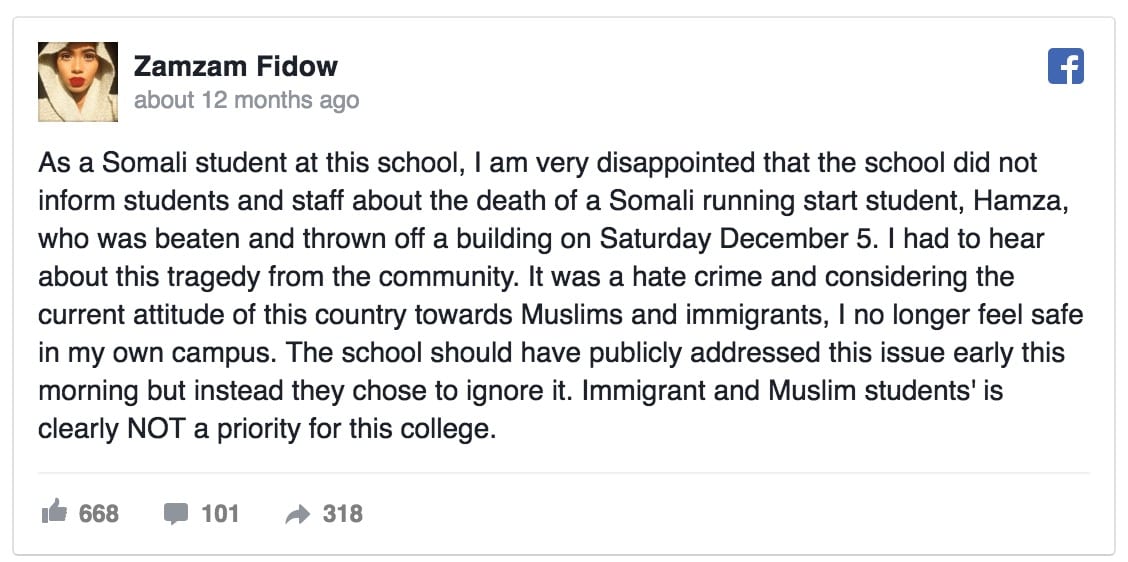Click the name "Hamza" in the post
Screen dimensions: 1128x562
pyautogui.click(x=1026, y=200)
